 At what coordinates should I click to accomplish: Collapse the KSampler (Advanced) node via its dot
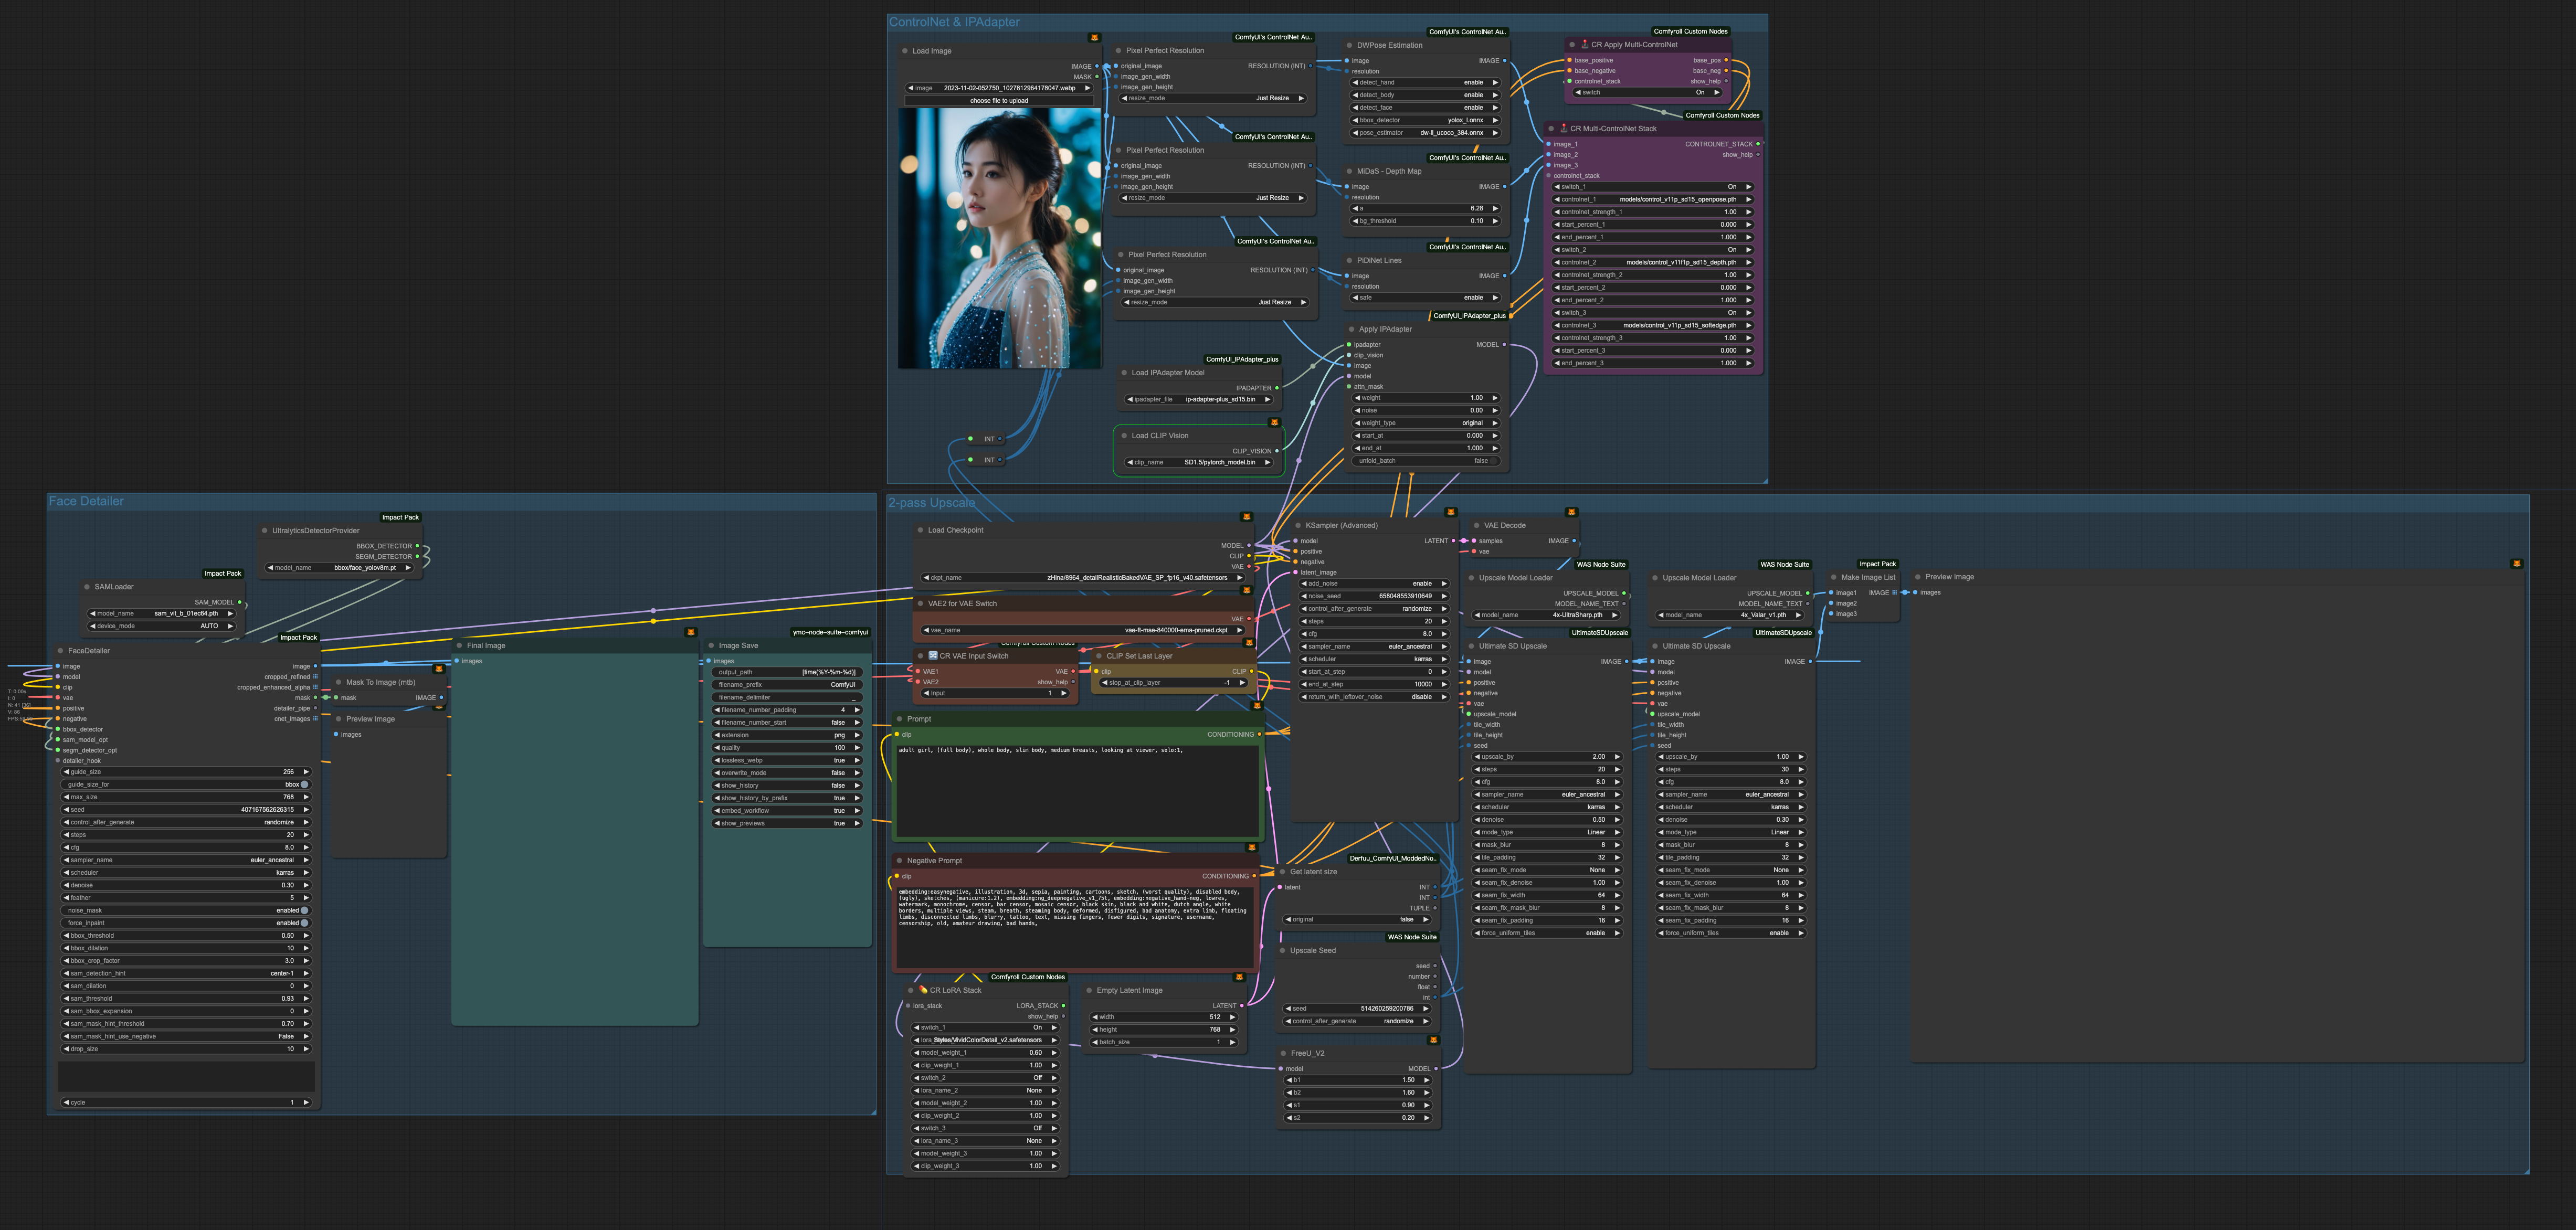tap(1298, 525)
